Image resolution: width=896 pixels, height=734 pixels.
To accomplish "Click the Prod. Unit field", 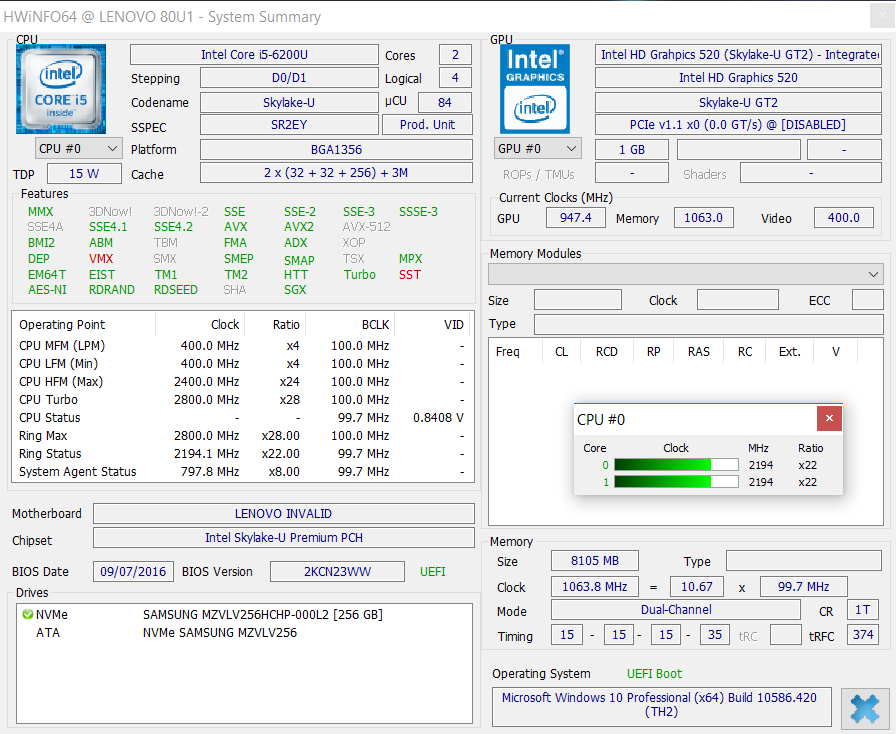I will [427, 125].
